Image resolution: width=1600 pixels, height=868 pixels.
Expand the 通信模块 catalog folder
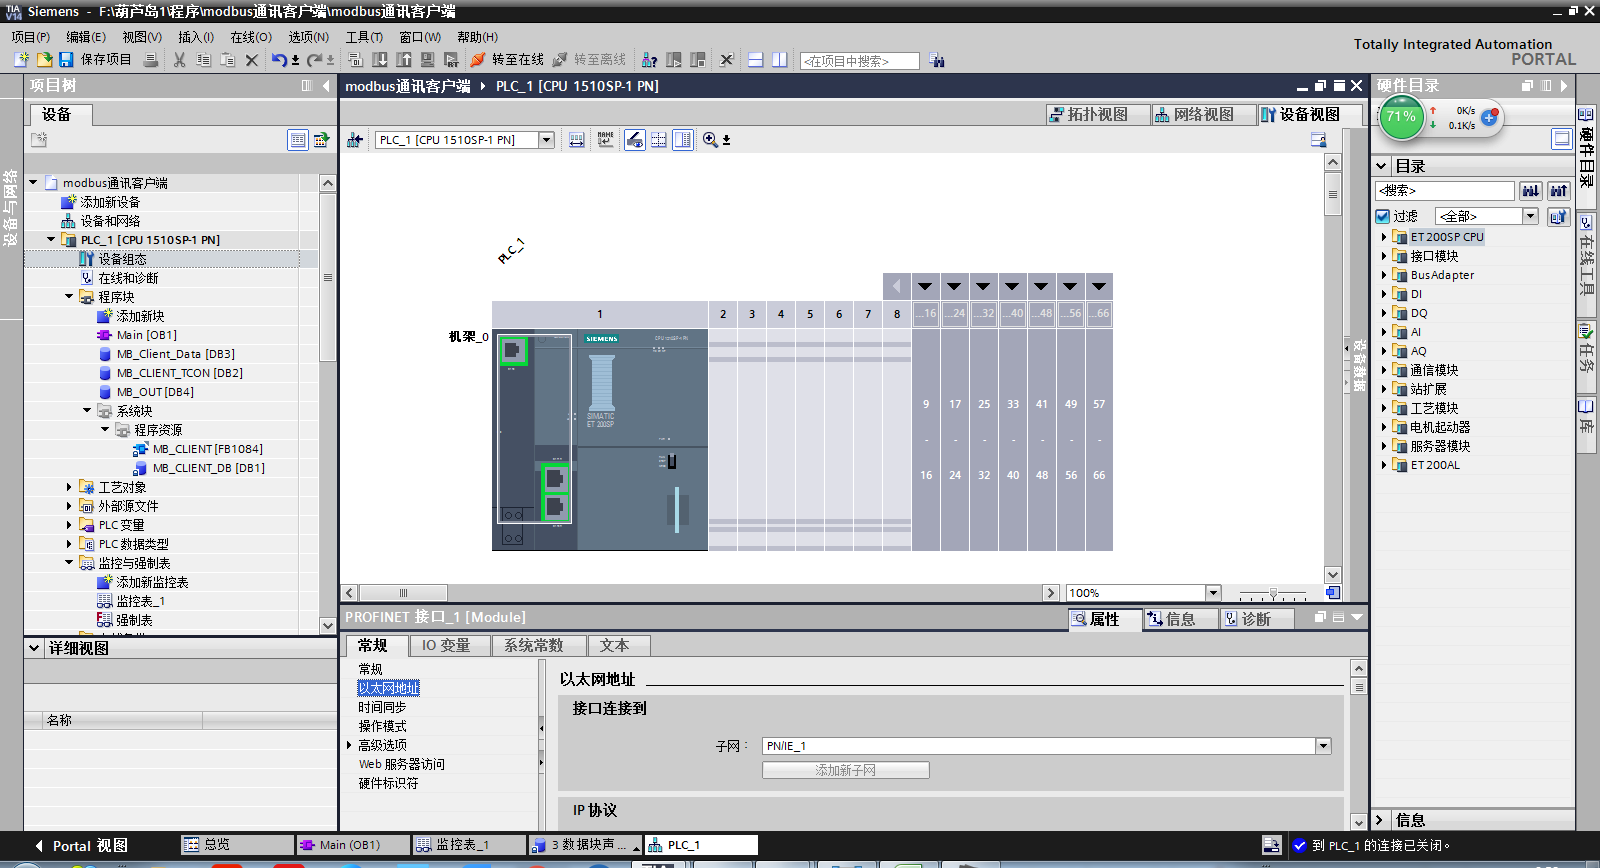1384,370
